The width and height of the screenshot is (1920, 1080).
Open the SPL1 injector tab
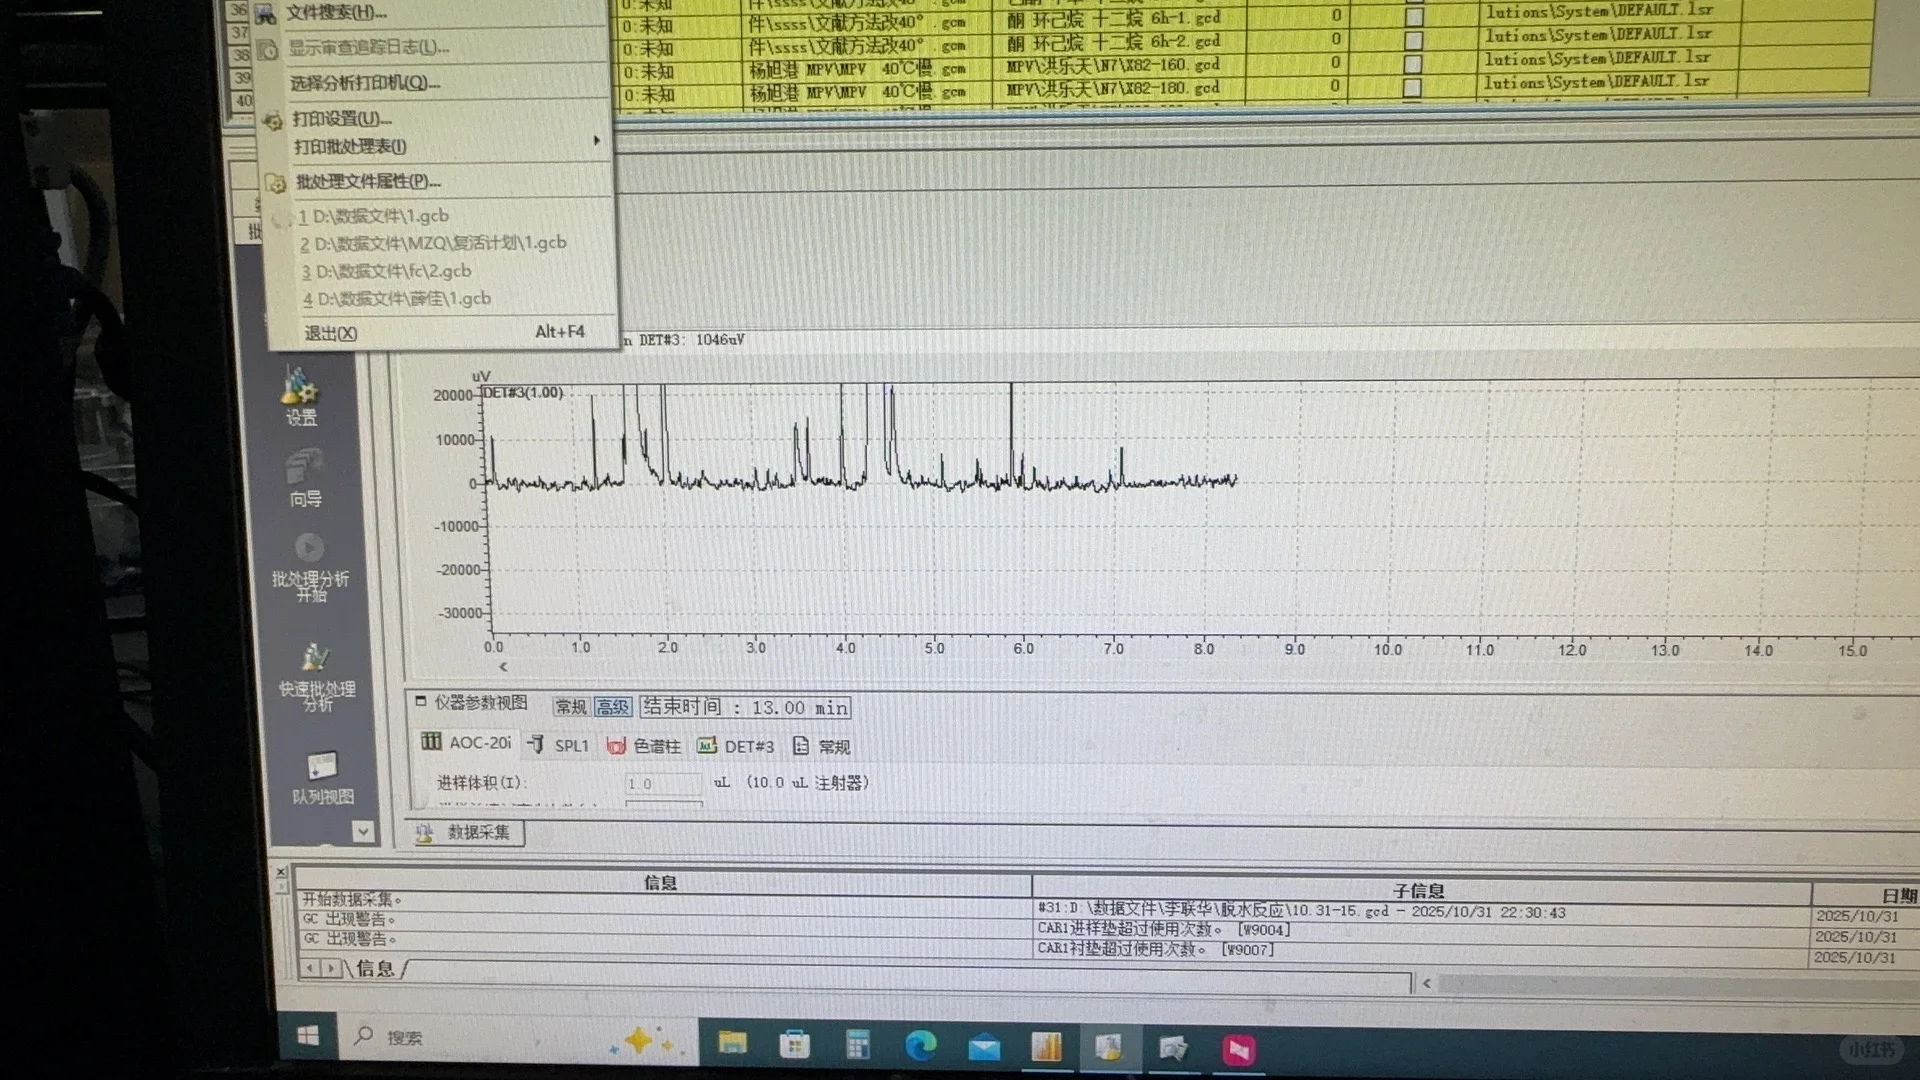tap(559, 745)
